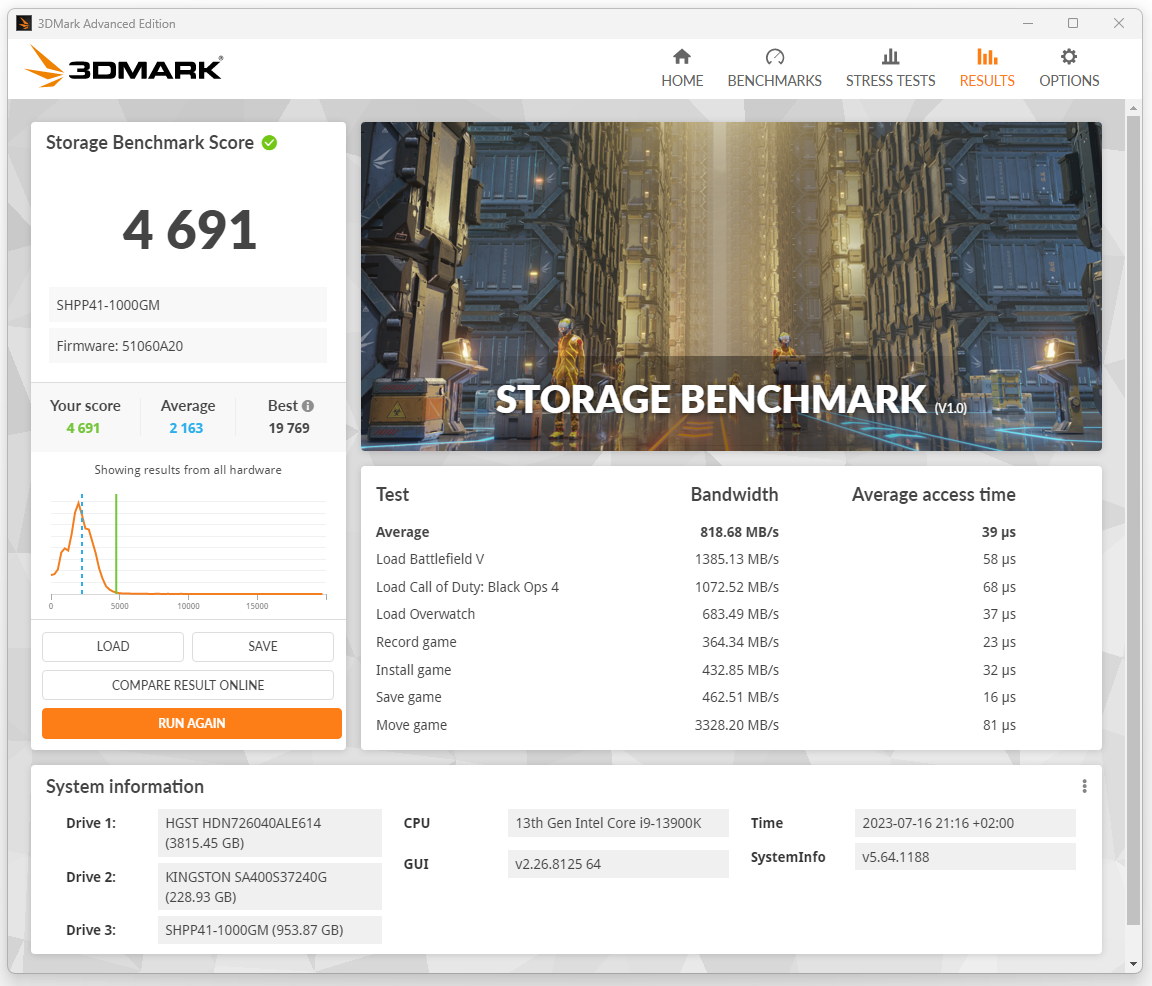Click the SAVE button
The image size is (1152, 986).
click(x=263, y=647)
